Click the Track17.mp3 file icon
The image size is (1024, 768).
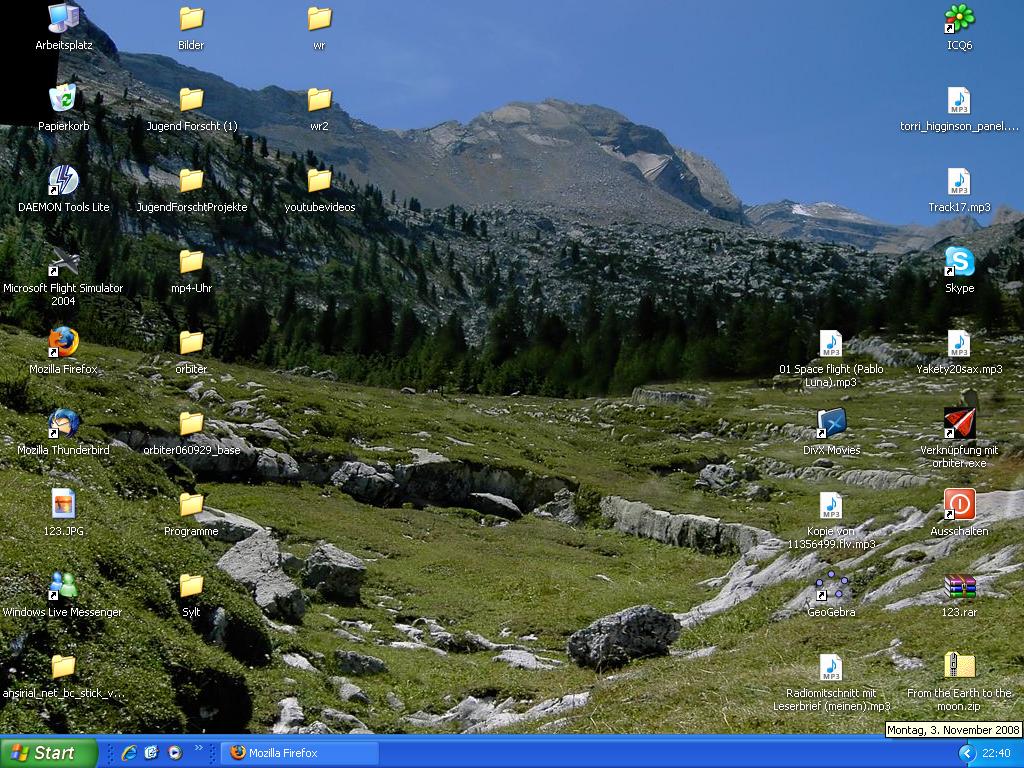coord(959,182)
